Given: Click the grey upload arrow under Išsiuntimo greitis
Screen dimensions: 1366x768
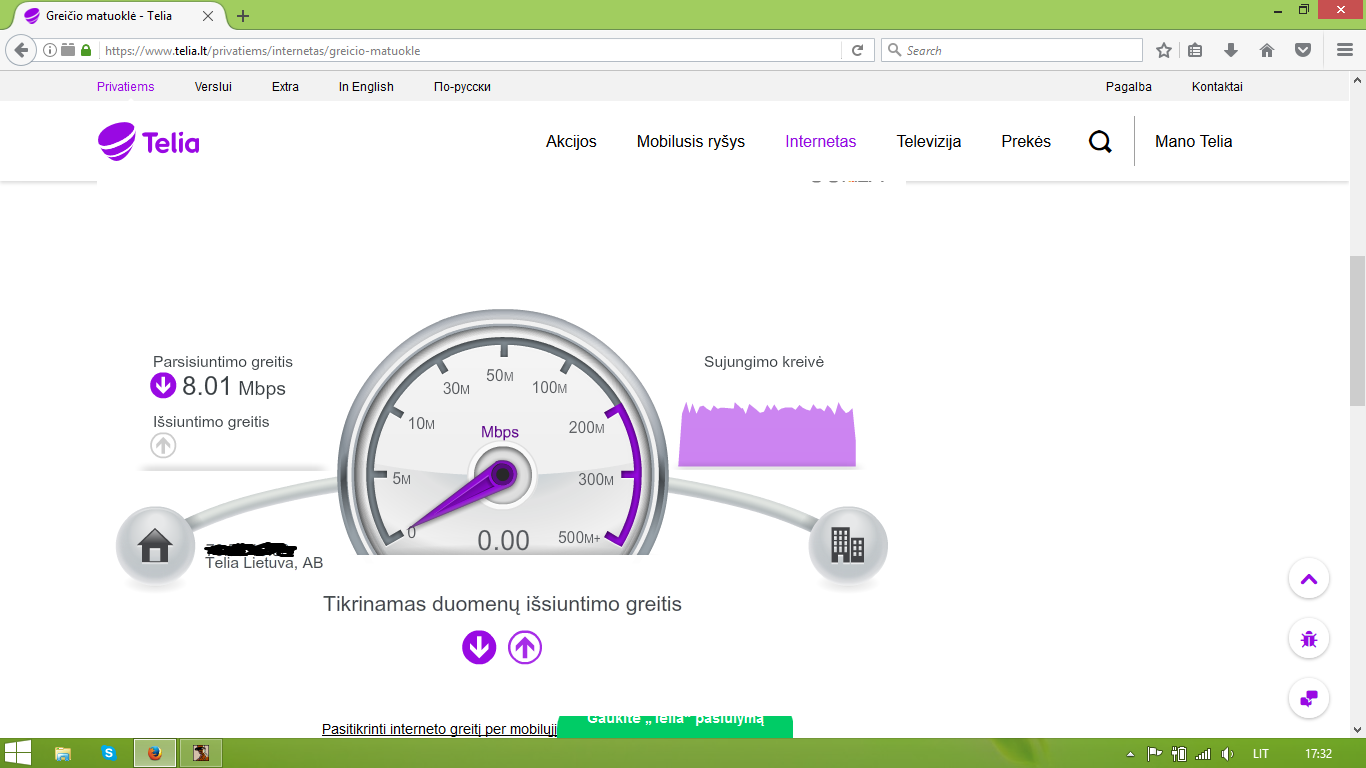Looking at the screenshot, I should pos(163,445).
